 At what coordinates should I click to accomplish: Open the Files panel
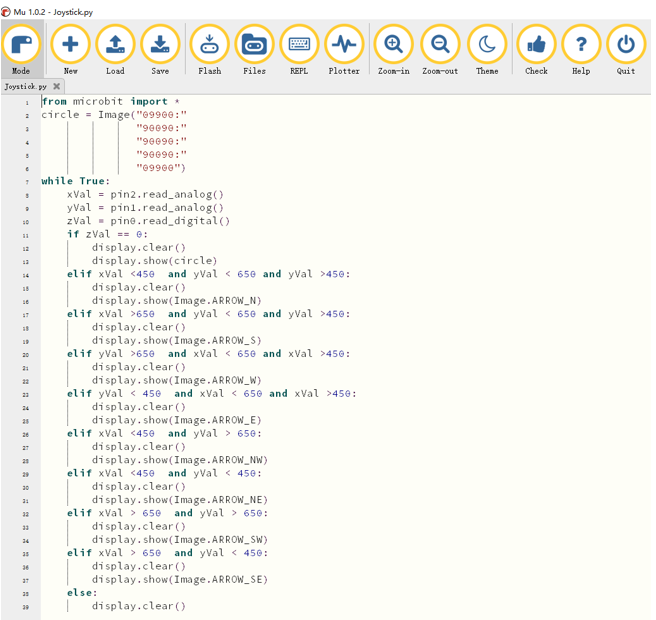[x=254, y=49]
